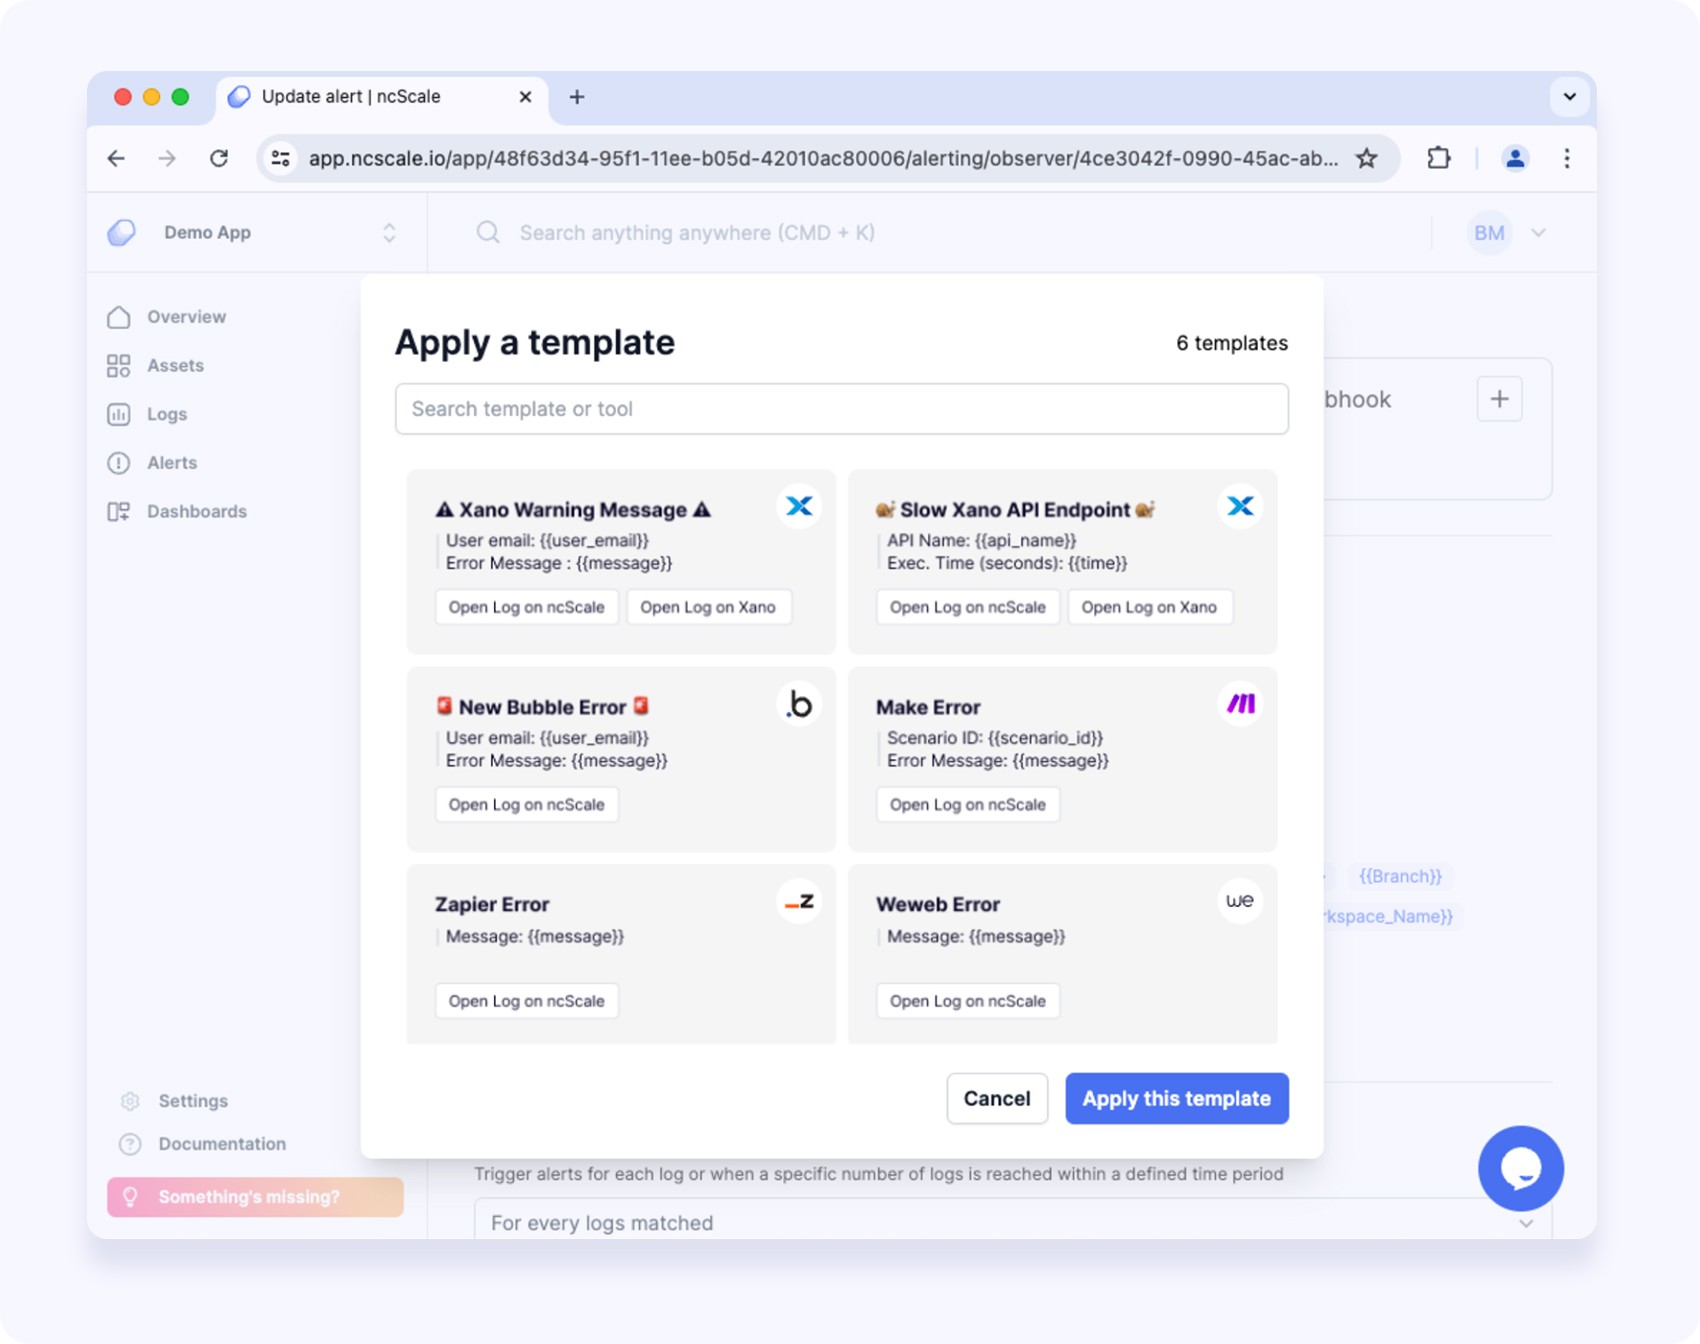Open the BM user menu chevron

(x=1538, y=233)
